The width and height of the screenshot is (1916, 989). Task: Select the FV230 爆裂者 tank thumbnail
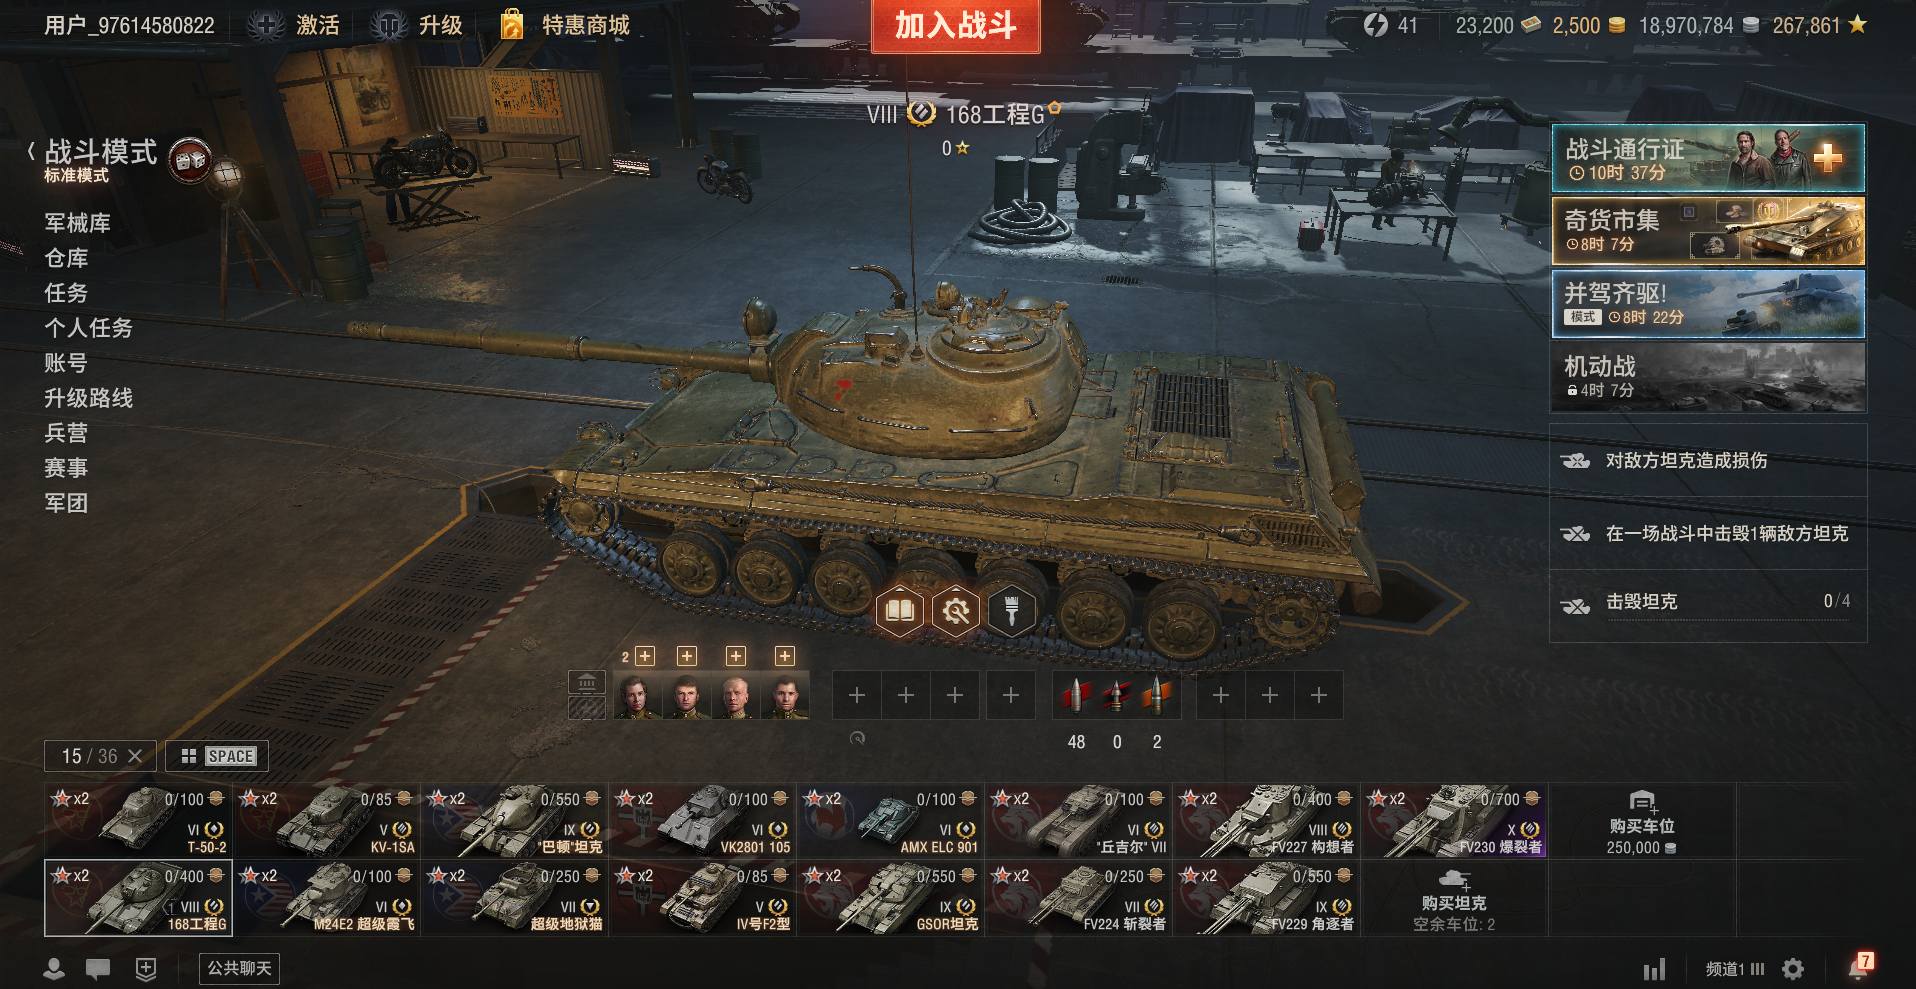tap(1454, 821)
